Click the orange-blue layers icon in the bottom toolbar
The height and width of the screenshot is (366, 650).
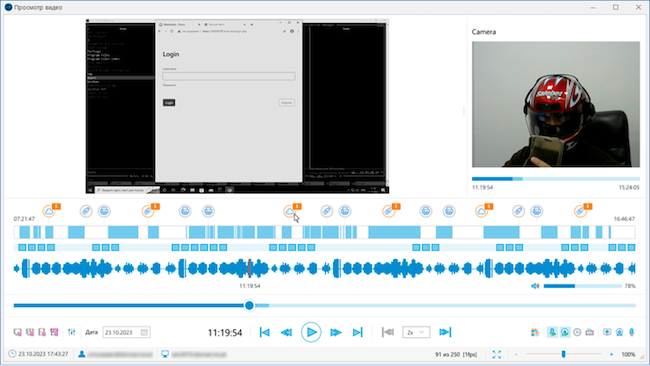[535, 332]
